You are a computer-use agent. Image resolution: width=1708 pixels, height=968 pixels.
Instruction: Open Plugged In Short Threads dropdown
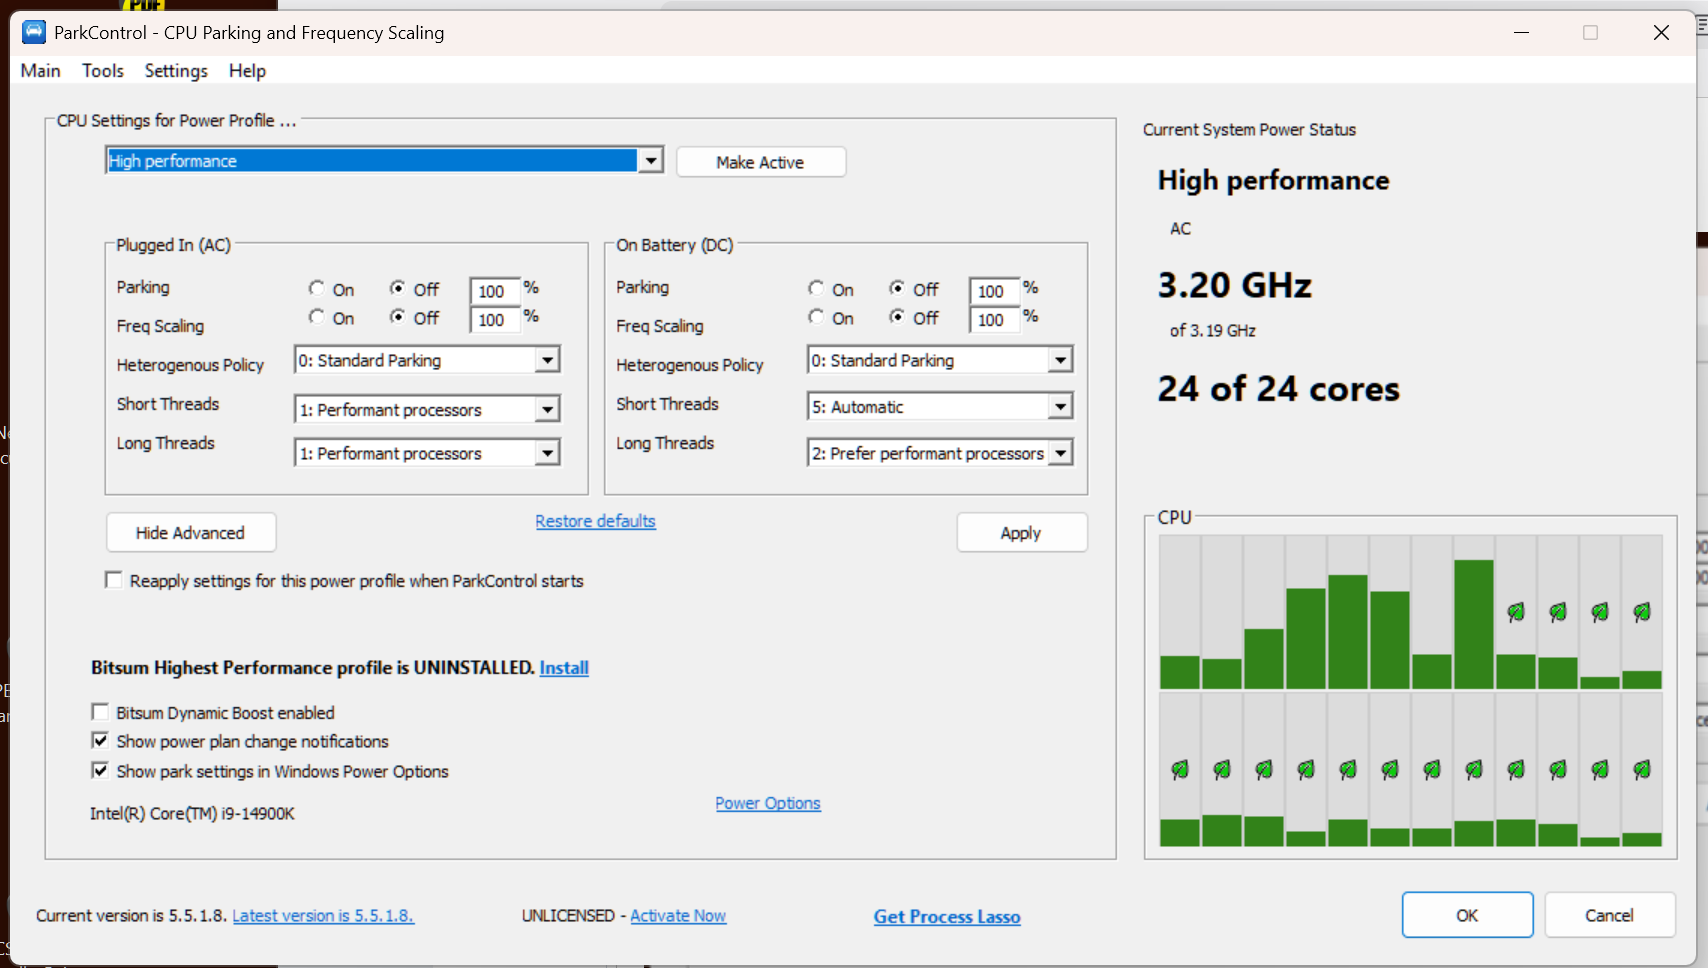pos(547,409)
